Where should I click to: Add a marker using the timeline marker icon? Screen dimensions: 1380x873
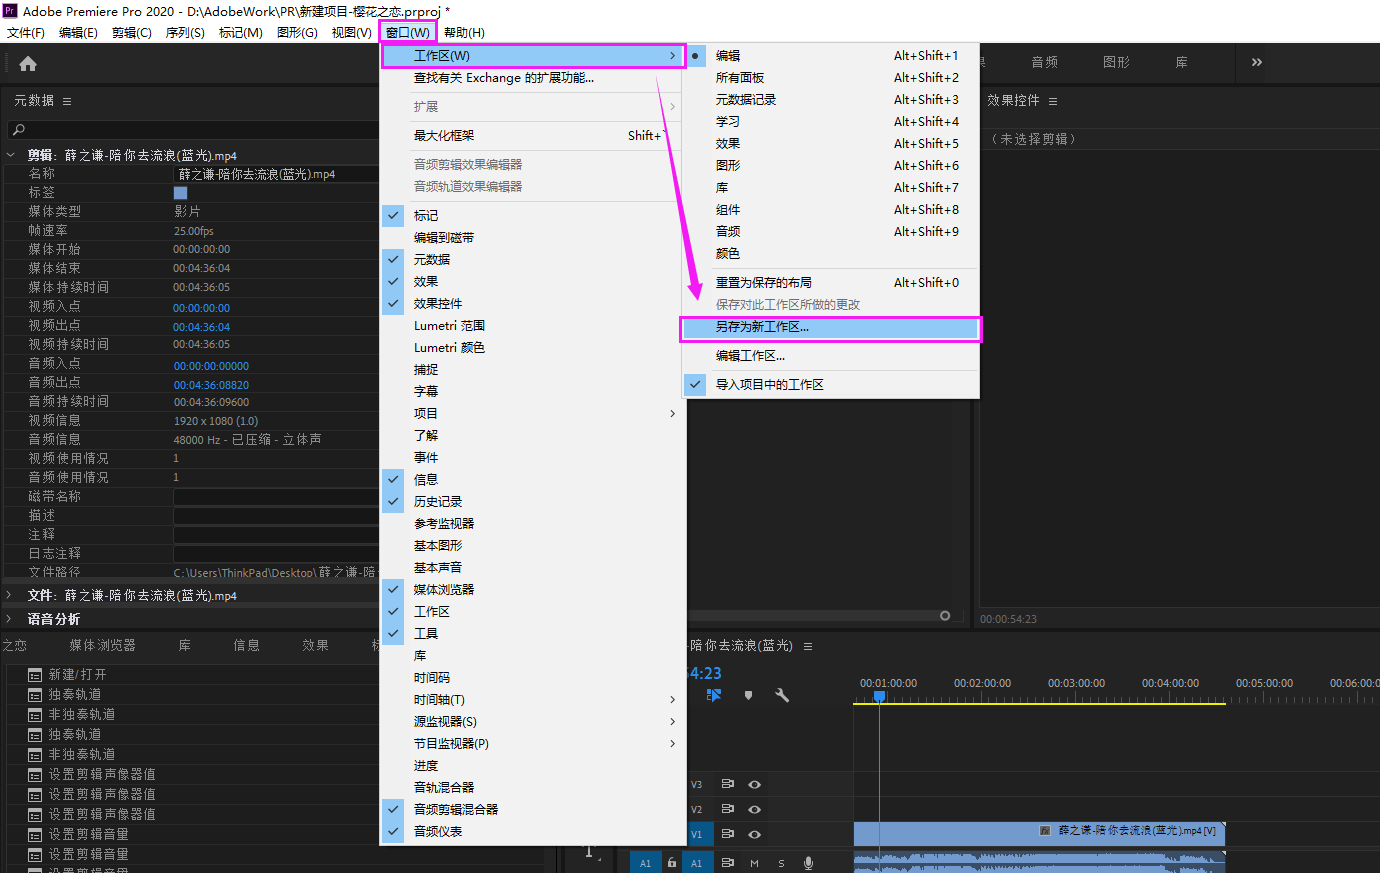click(748, 696)
